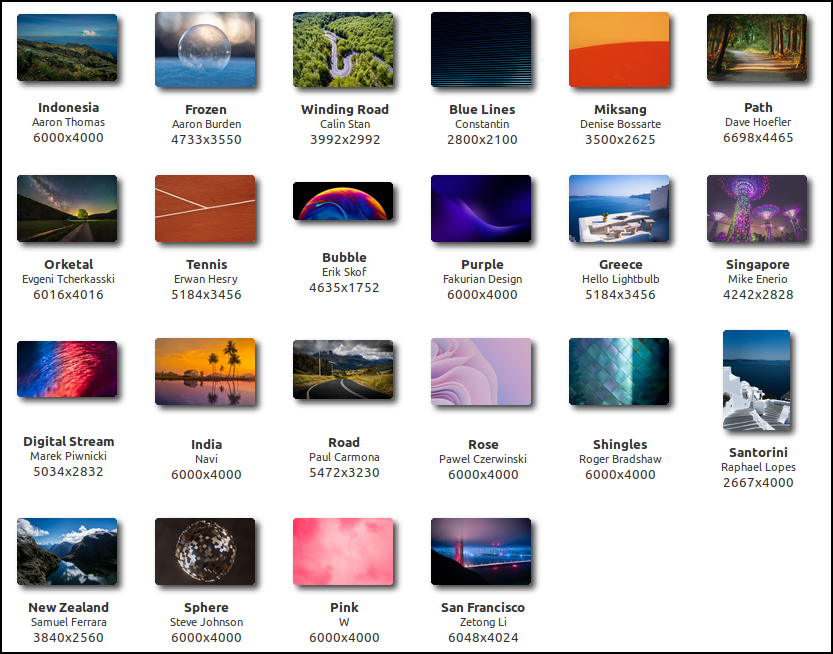Select the India sunset palms thumbnail

click(x=205, y=371)
